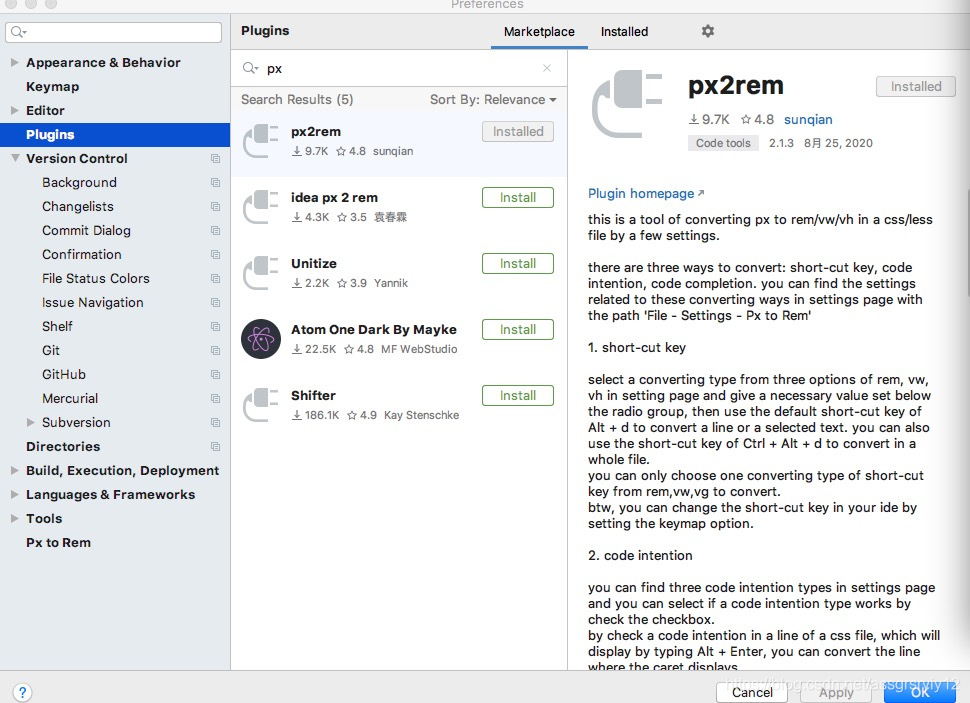This screenshot has height=703, width=970.
Task: Click the Apply button
Action: click(836, 692)
